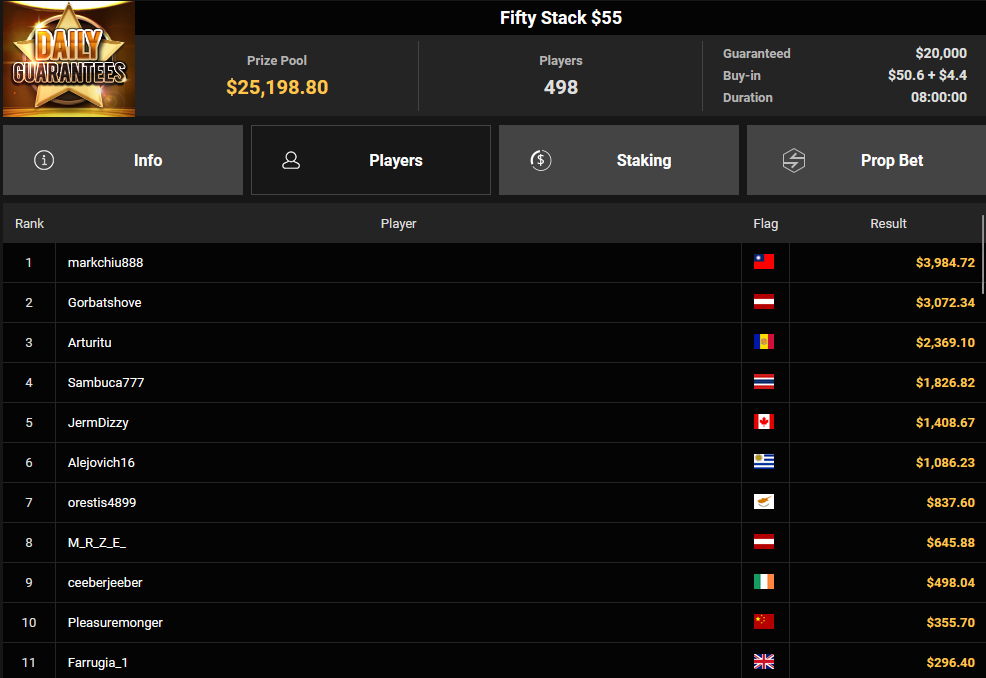Open the Prop Bet tab
986x678 pixels.
(x=867, y=160)
